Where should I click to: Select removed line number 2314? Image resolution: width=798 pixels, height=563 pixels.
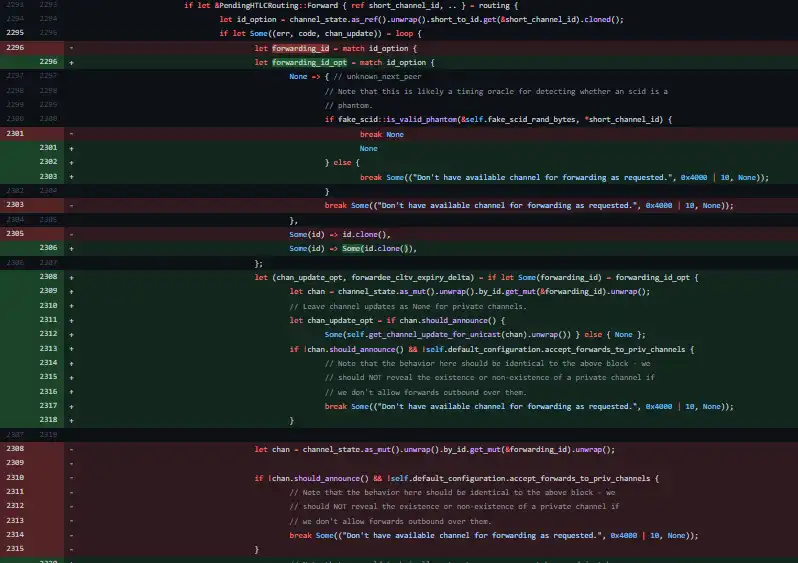[15, 535]
